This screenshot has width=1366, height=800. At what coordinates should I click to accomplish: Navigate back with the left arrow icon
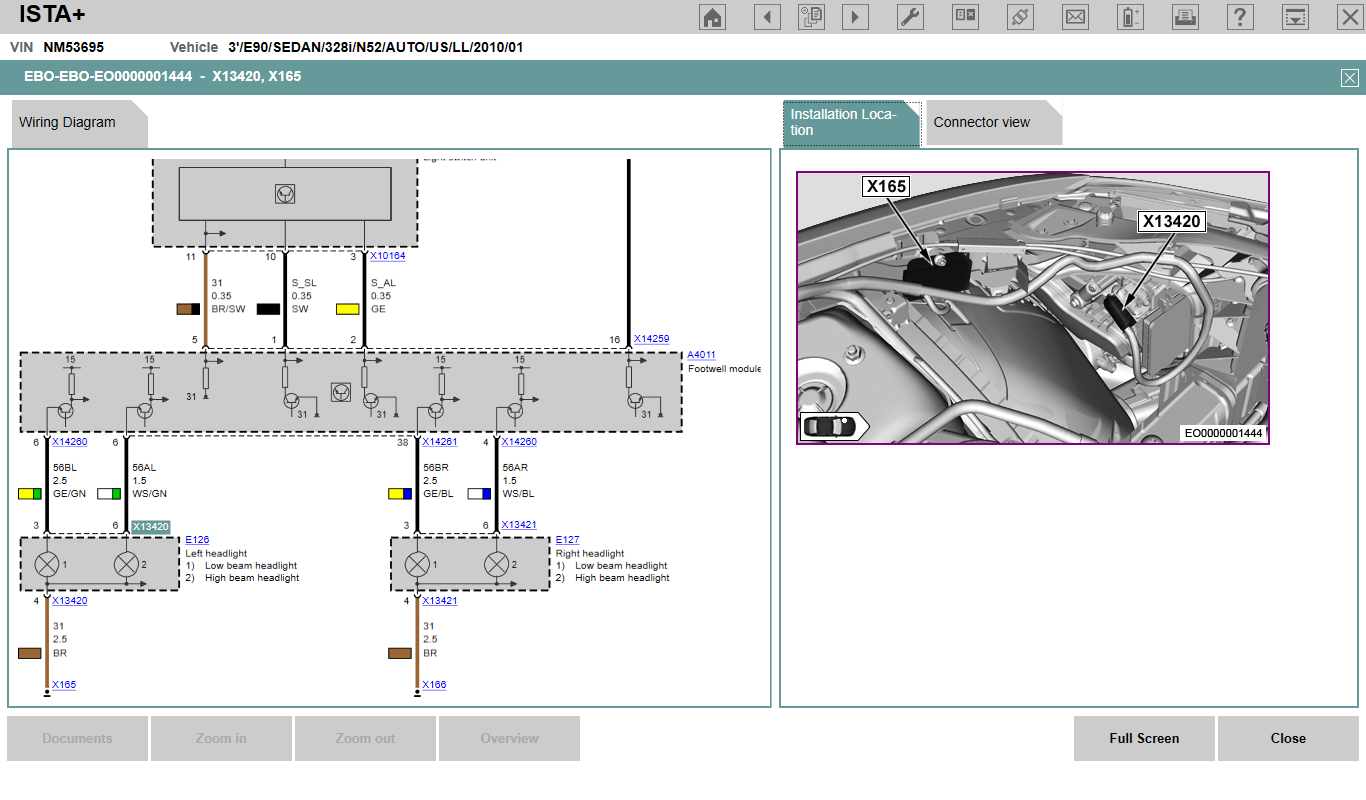click(x=767, y=17)
